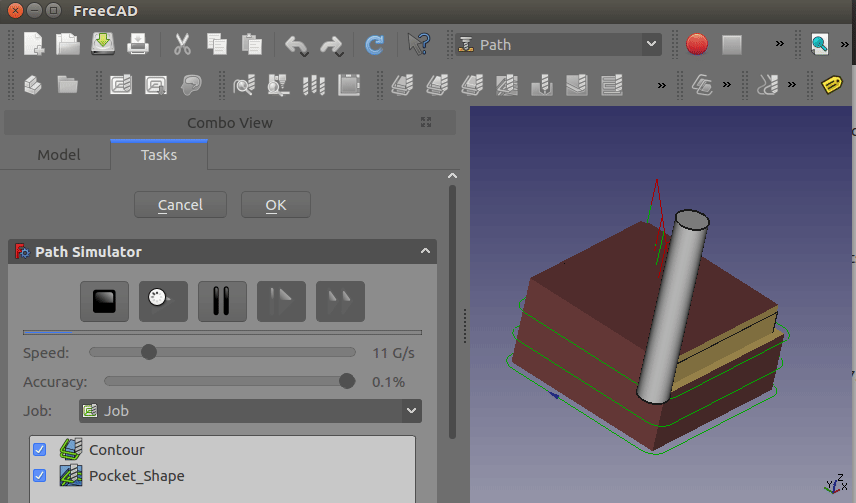The height and width of the screenshot is (503, 856).
Task: Stop the path simulation
Action: (x=105, y=301)
